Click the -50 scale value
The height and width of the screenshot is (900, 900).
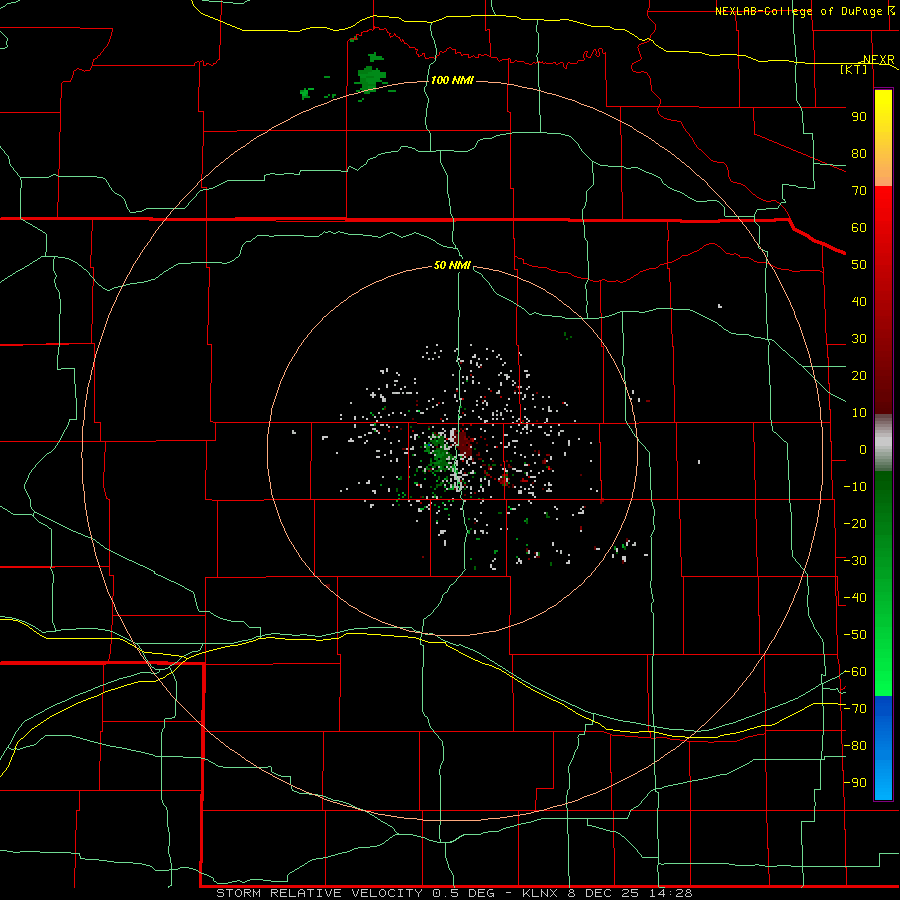coord(855,635)
